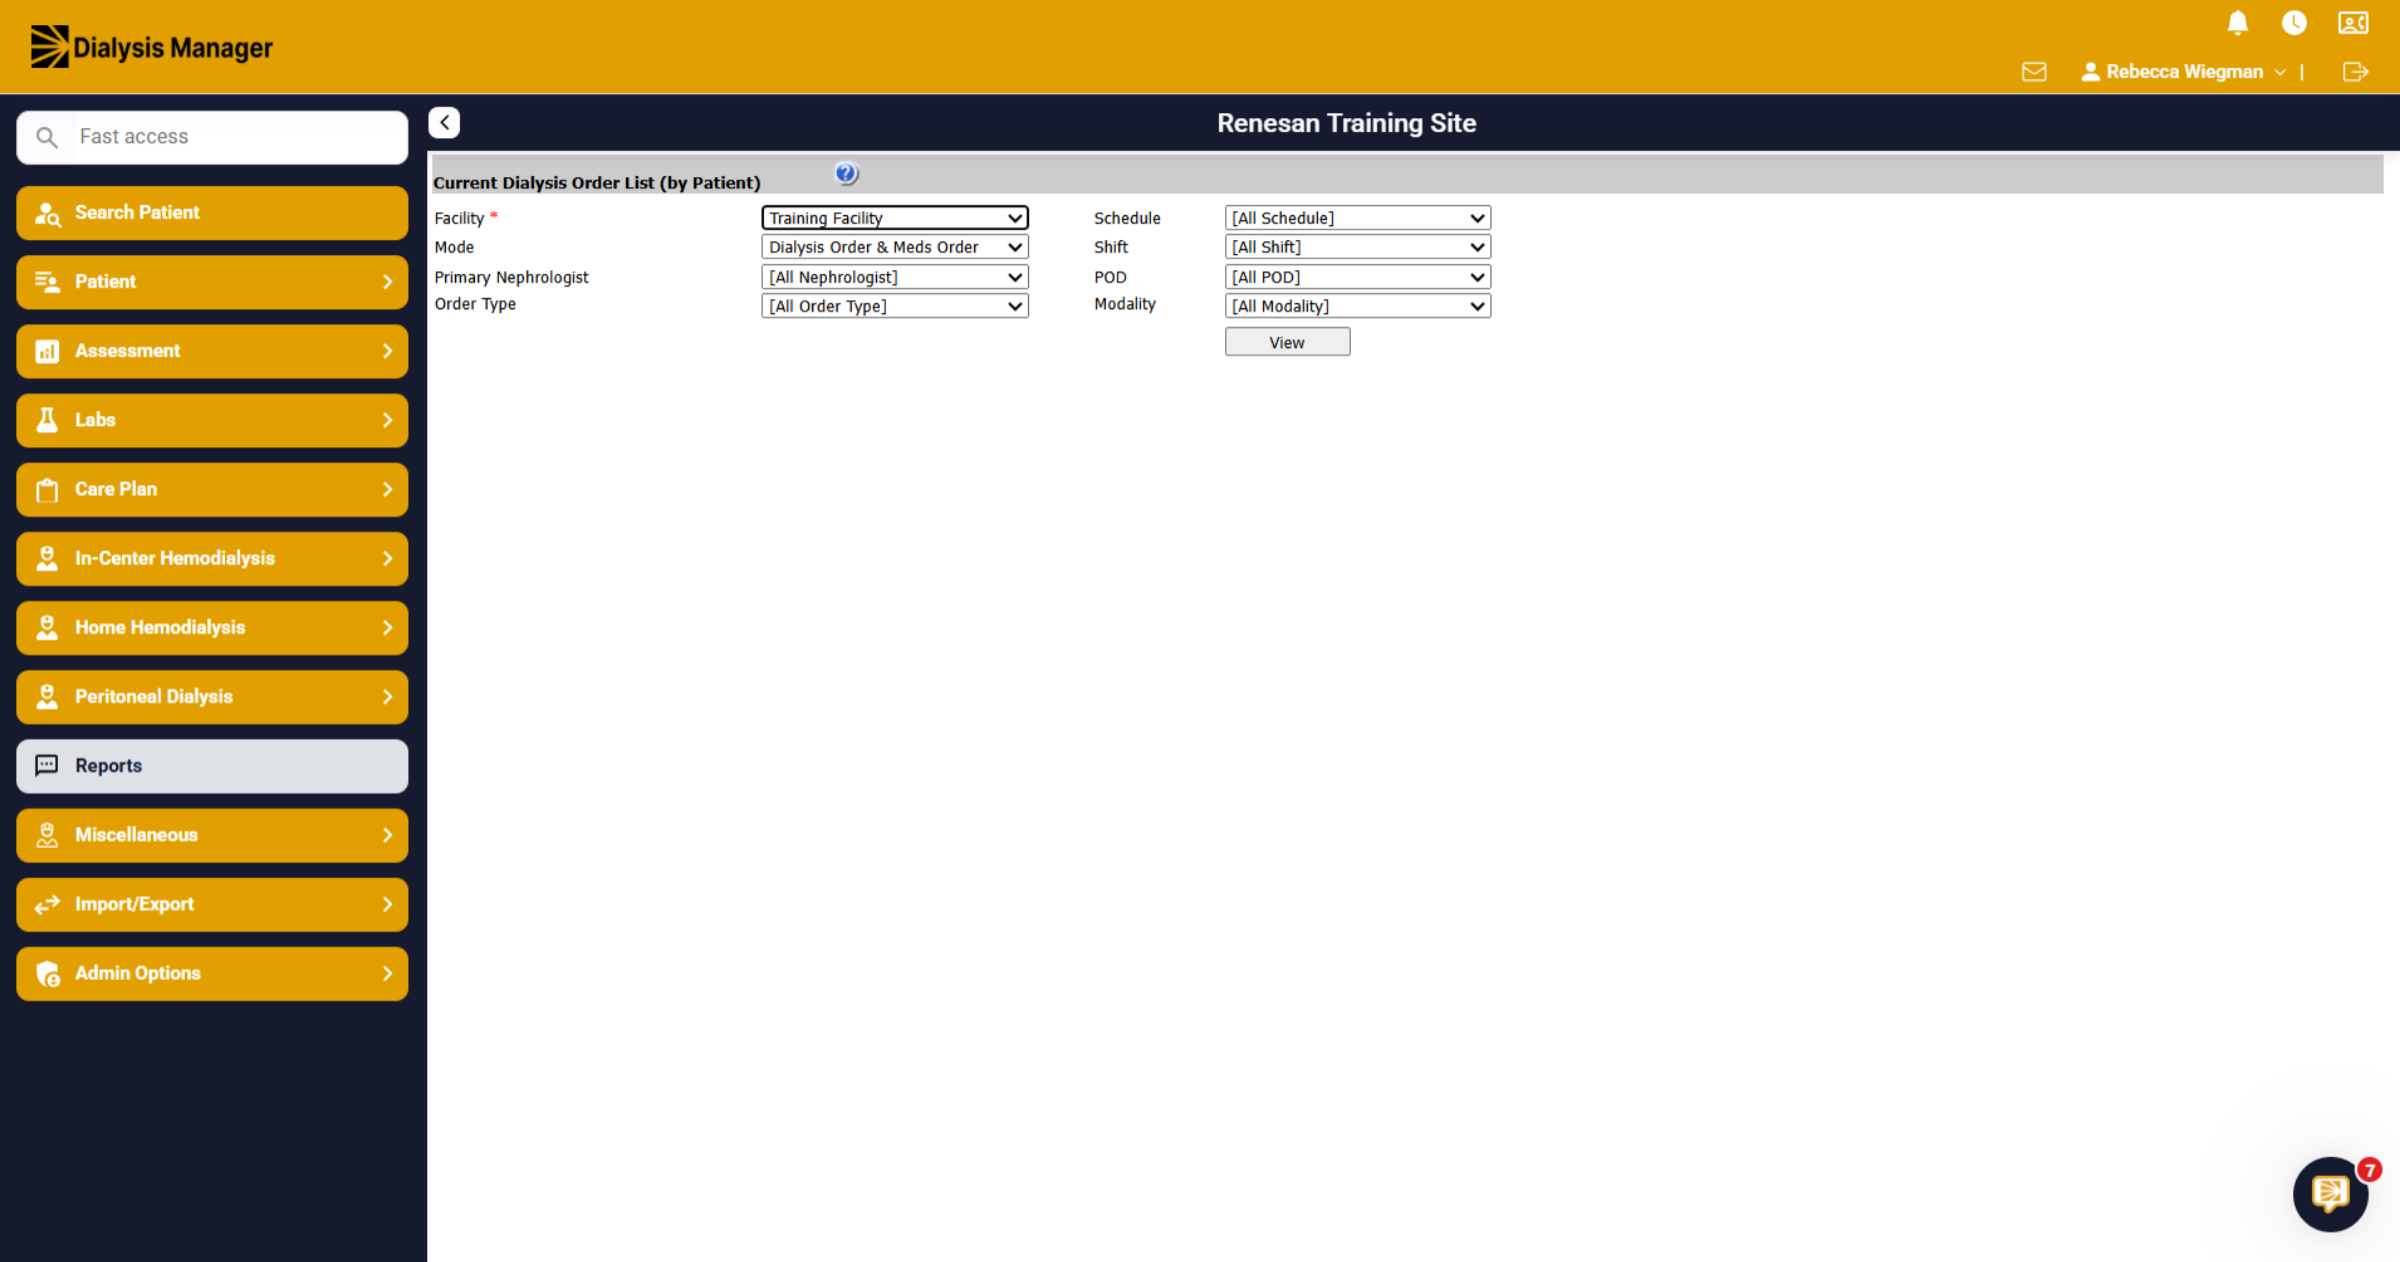Open the Schedule dropdown
The image size is (2400, 1262).
[1358, 218]
